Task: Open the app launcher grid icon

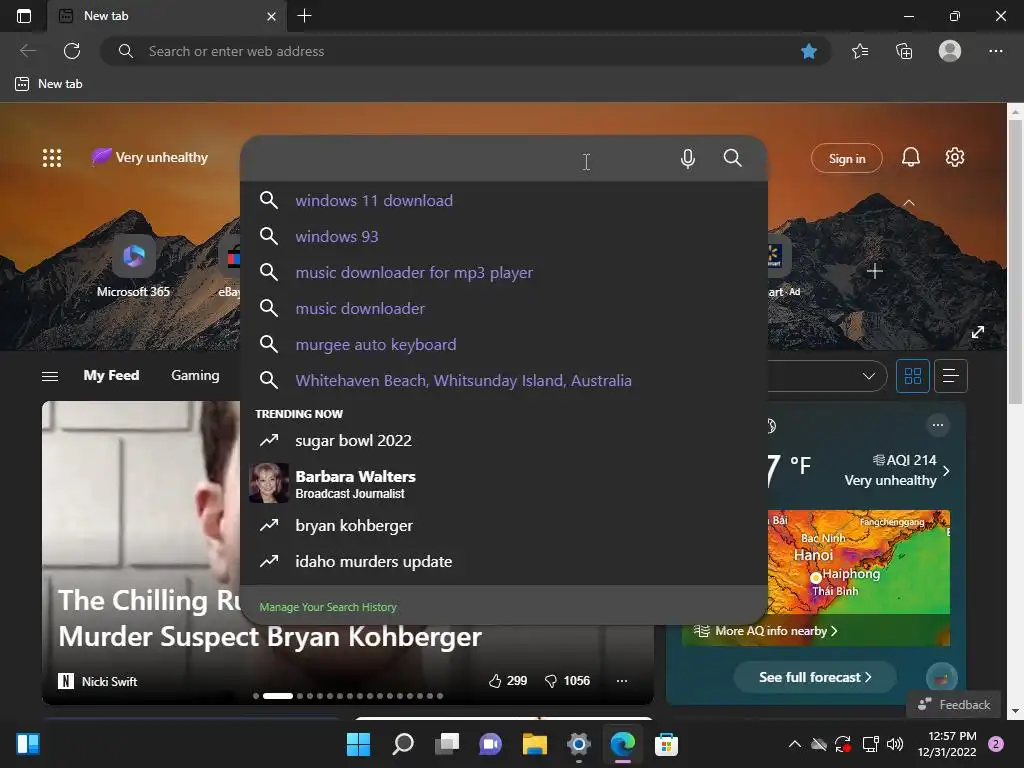Action: point(52,157)
